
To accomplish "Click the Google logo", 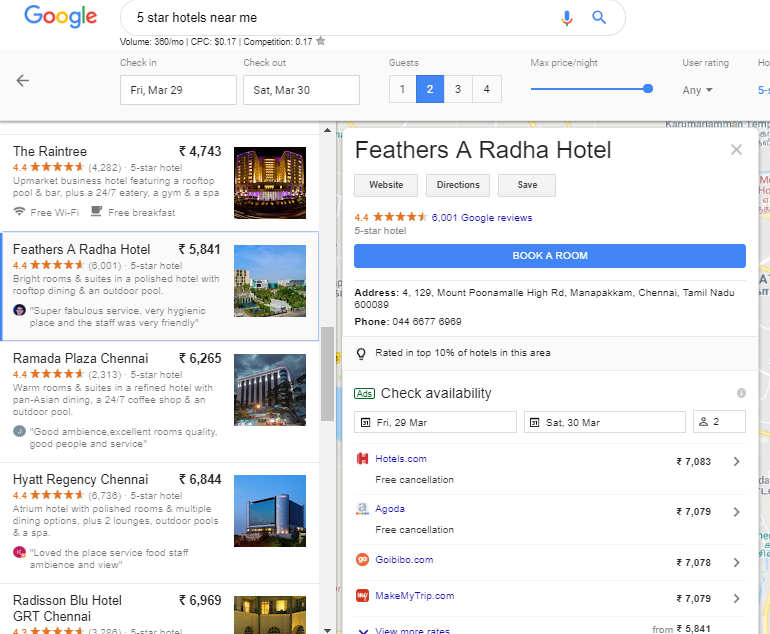I will (x=60, y=17).
